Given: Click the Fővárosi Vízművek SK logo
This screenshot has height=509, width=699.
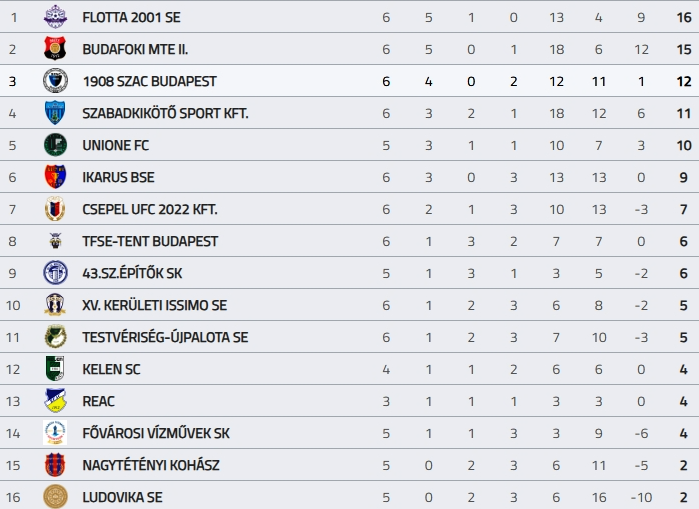Looking at the screenshot, I should (55, 433).
